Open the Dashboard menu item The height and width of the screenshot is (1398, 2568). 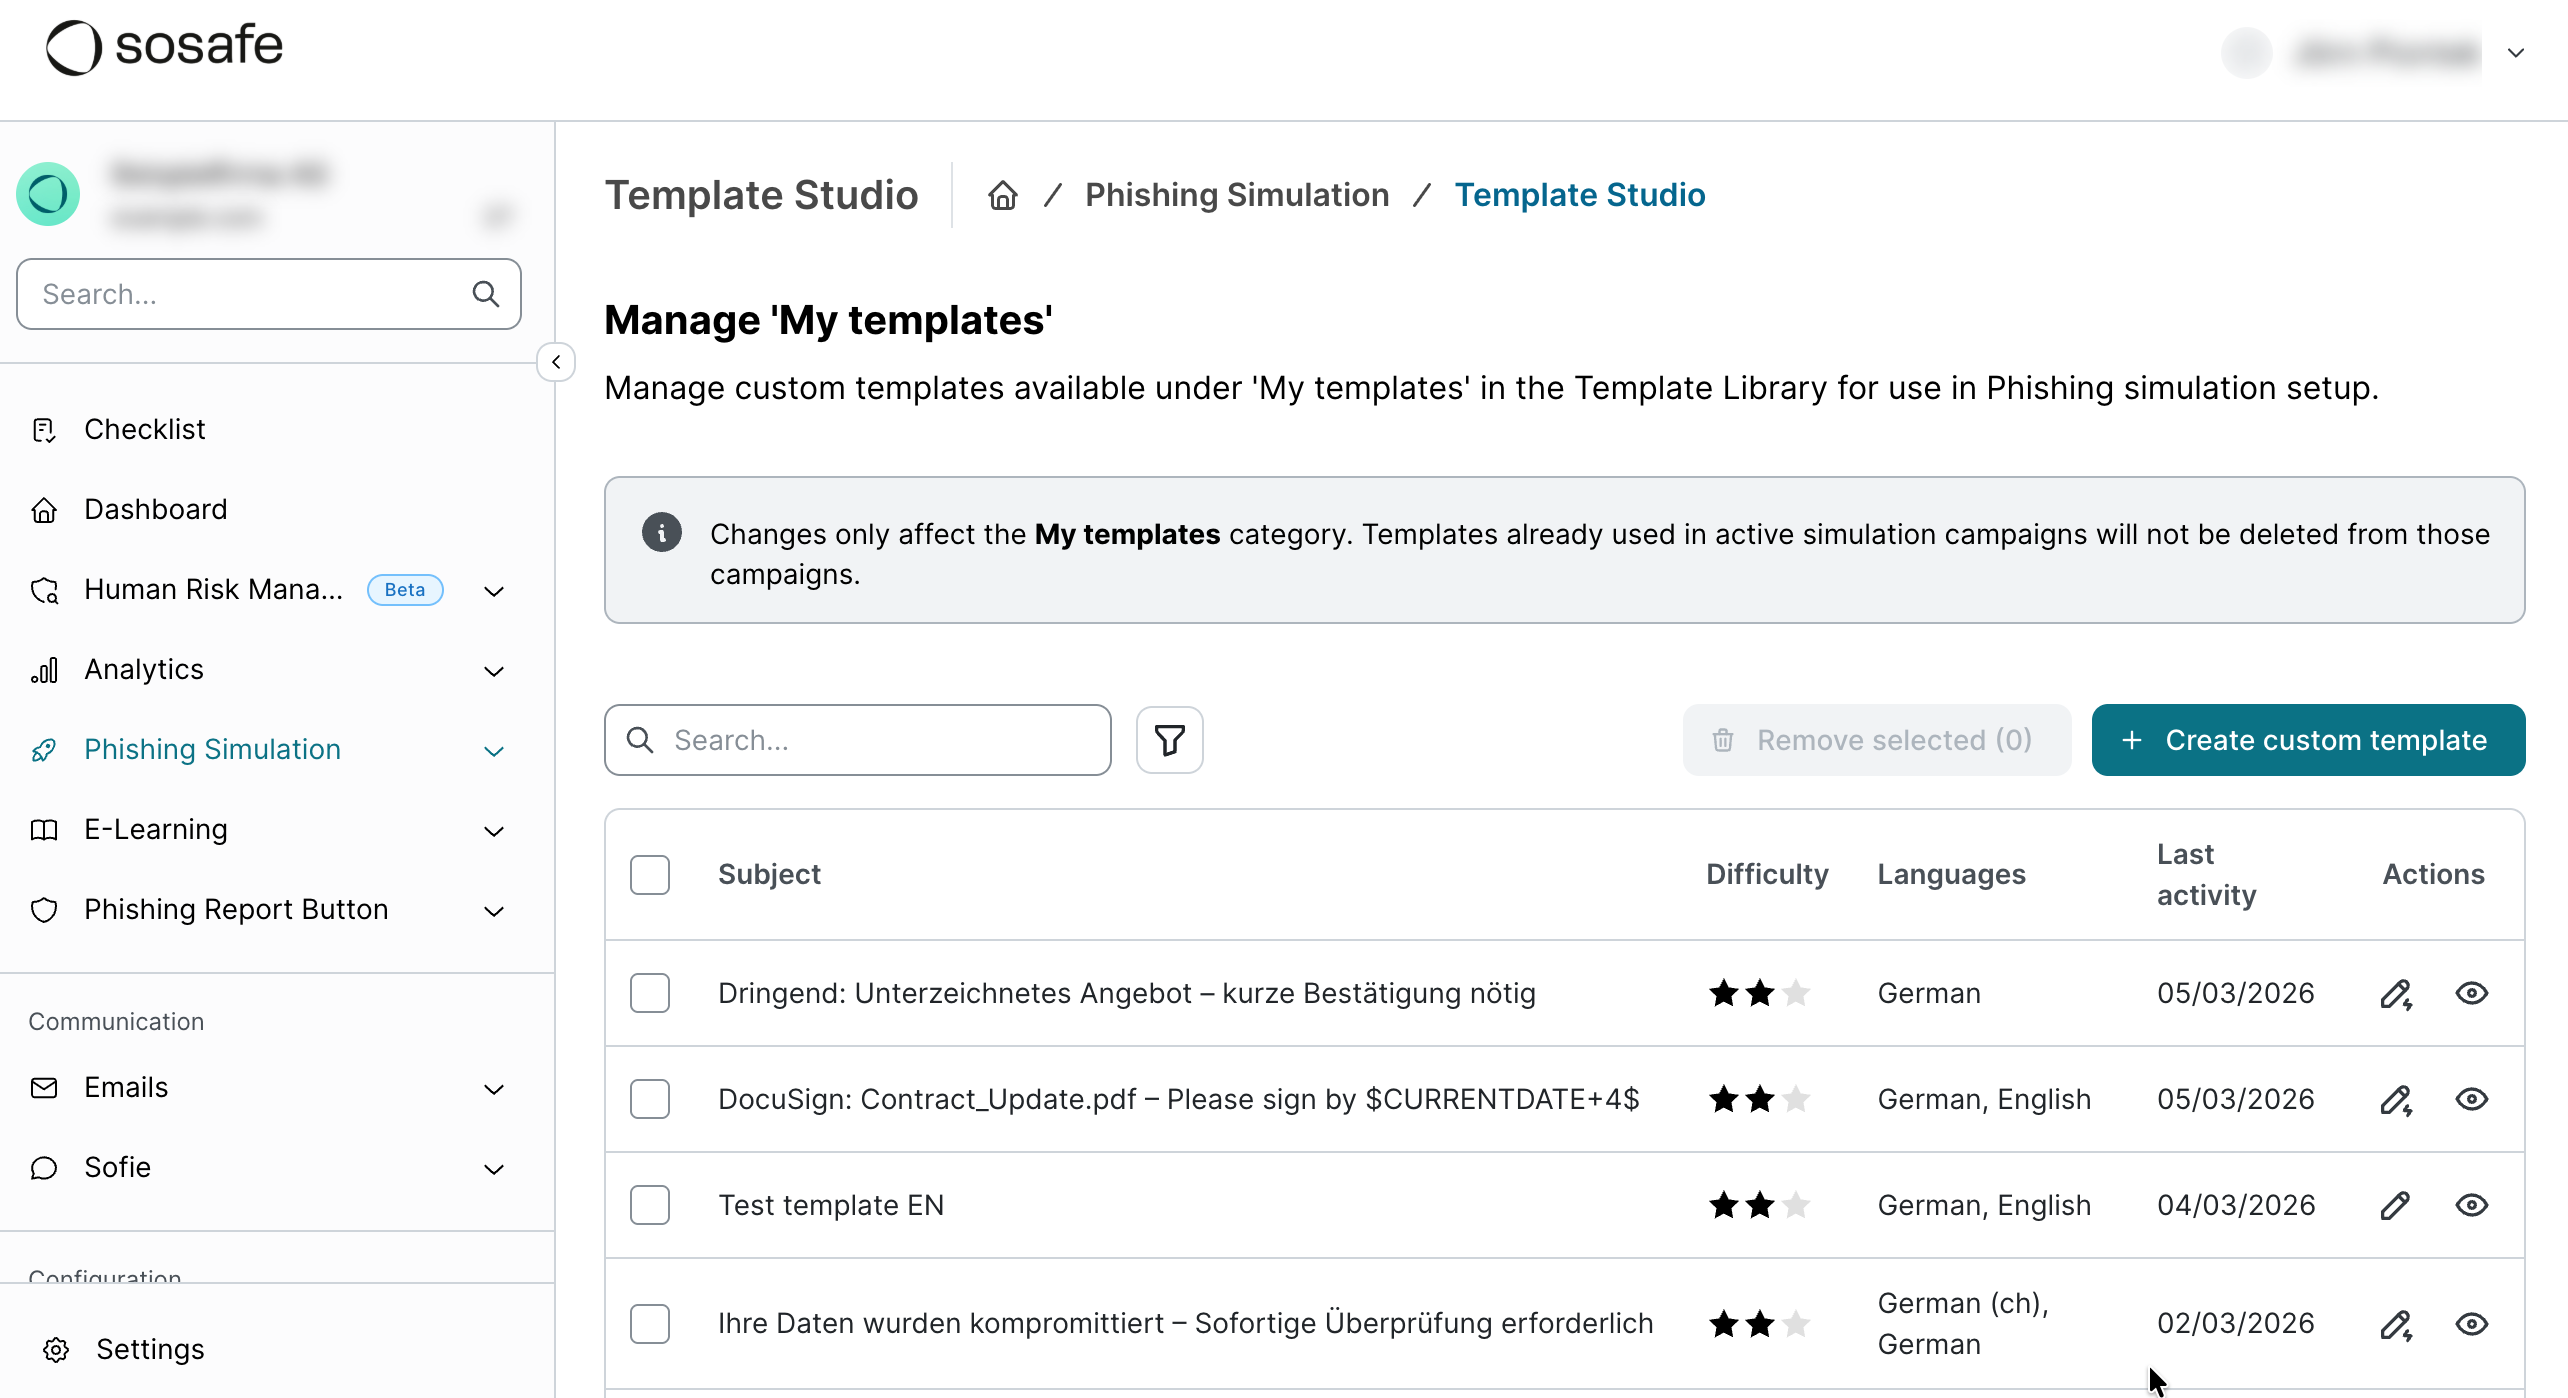156,510
